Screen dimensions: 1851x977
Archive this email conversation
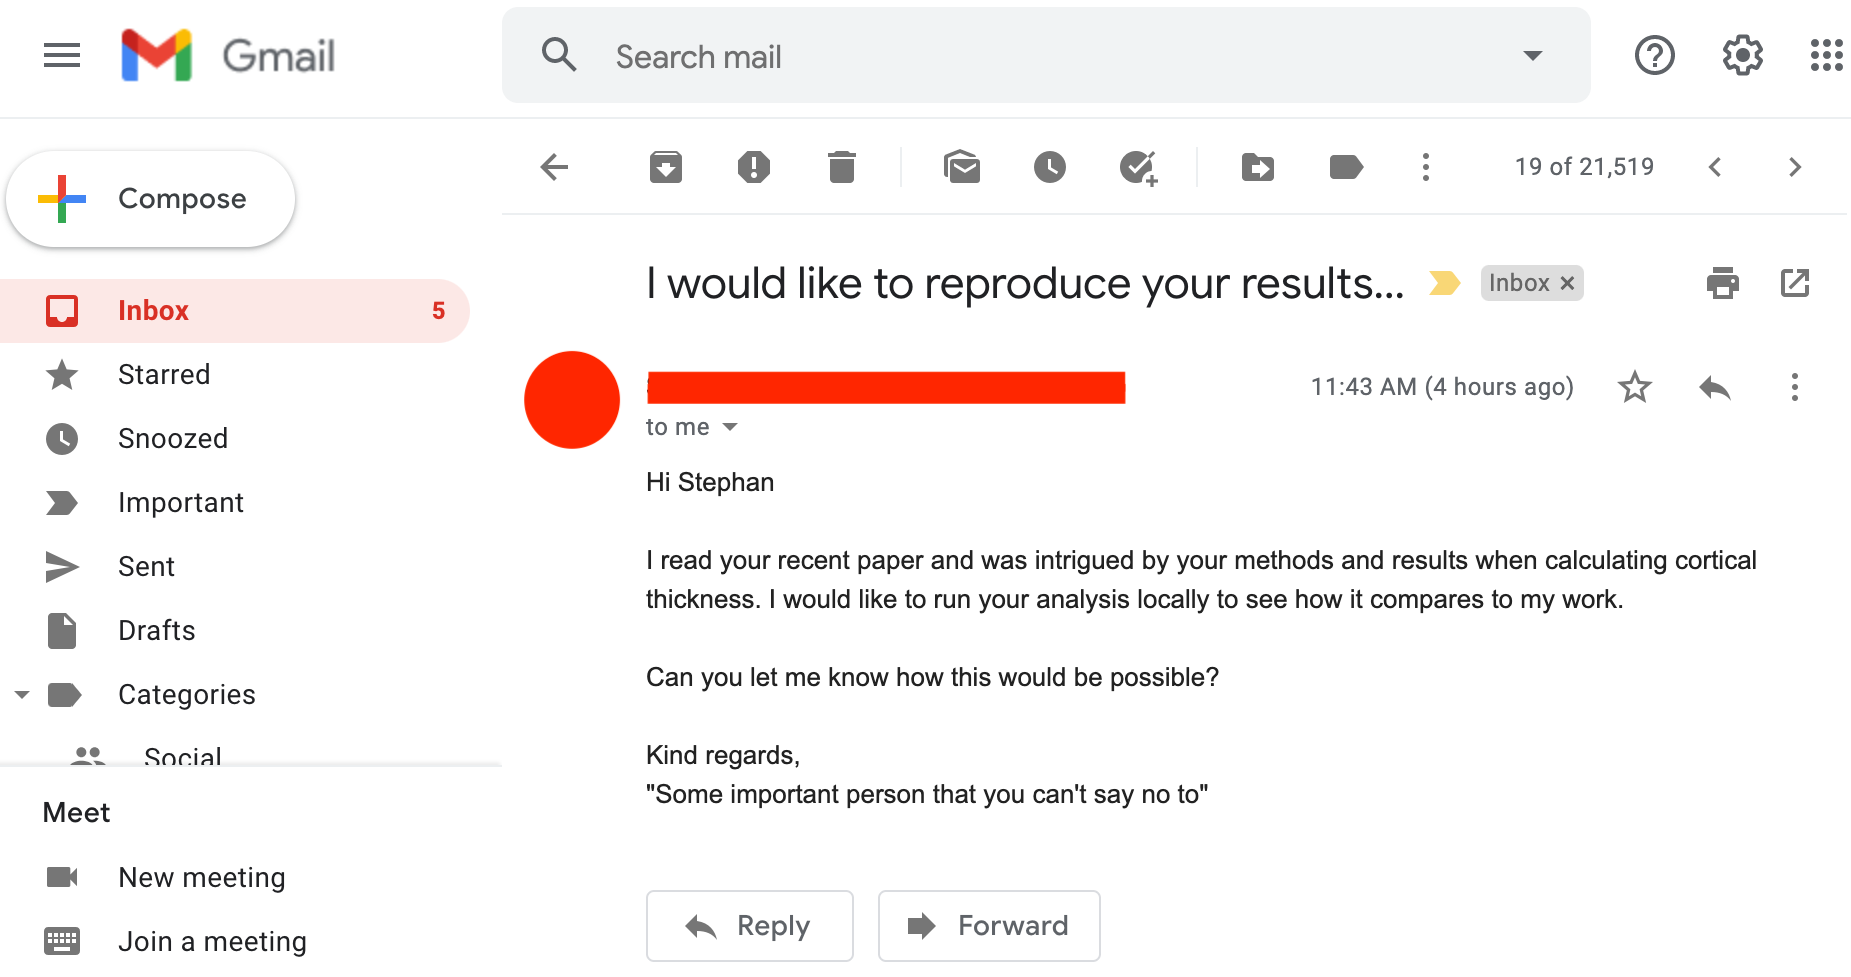coord(665,167)
